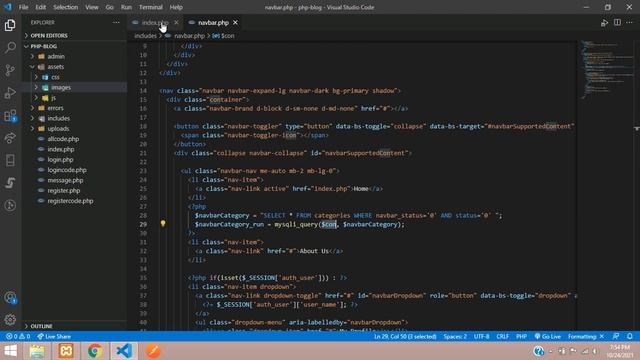Open registercode.php in the explorer
Image resolution: width=640 pixels, height=360 pixels.
[x=70, y=201]
